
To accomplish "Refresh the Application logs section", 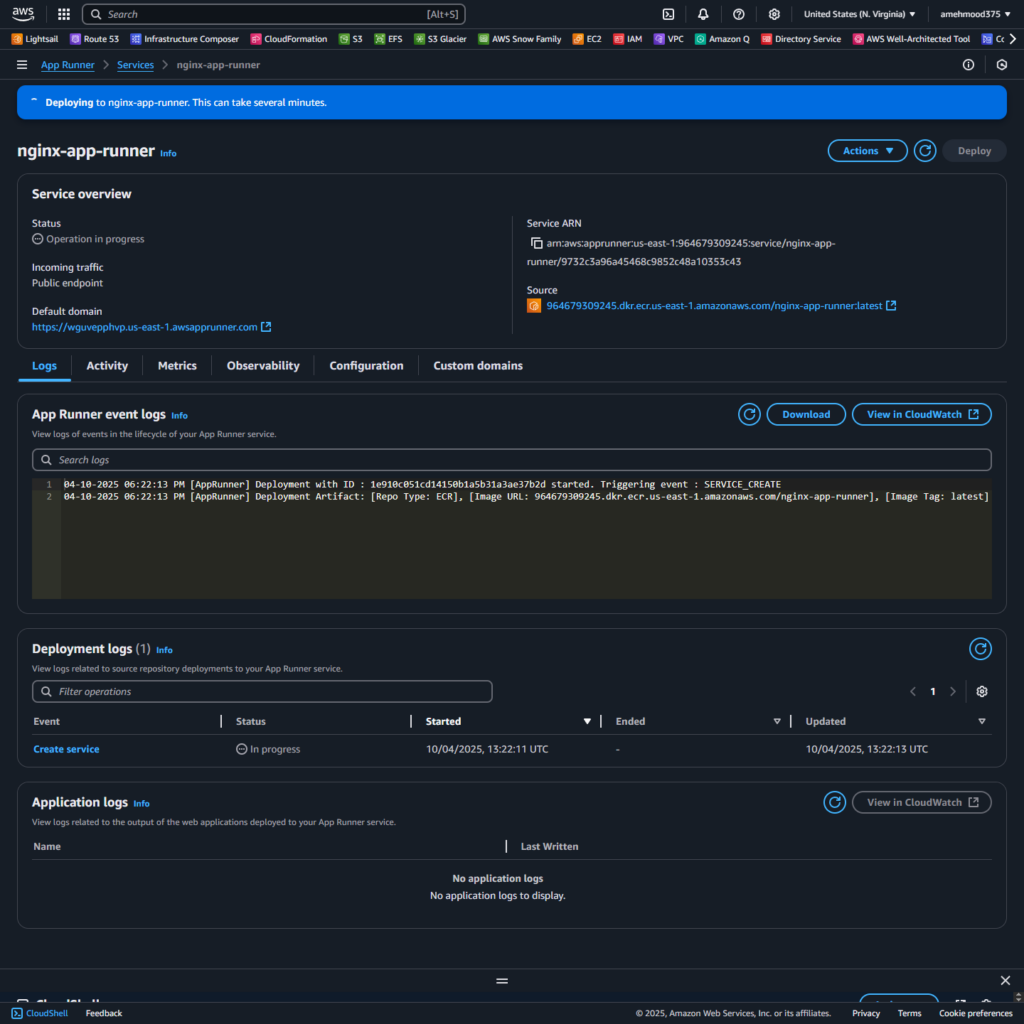I will pyautogui.click(x=835, y=803).
